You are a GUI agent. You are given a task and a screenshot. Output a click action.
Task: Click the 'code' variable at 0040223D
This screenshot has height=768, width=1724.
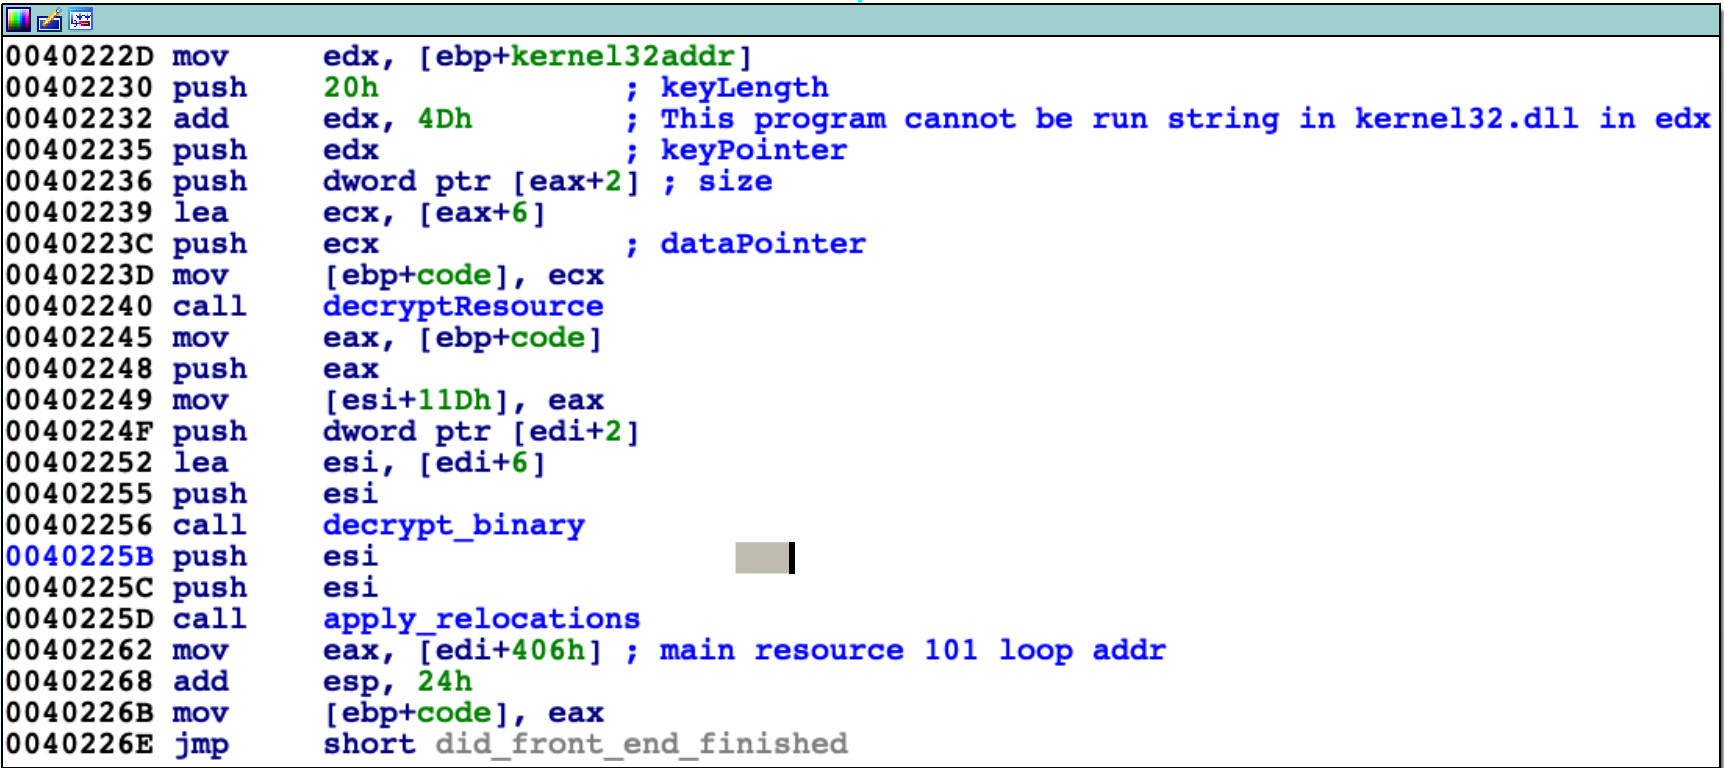coord(454,275)
